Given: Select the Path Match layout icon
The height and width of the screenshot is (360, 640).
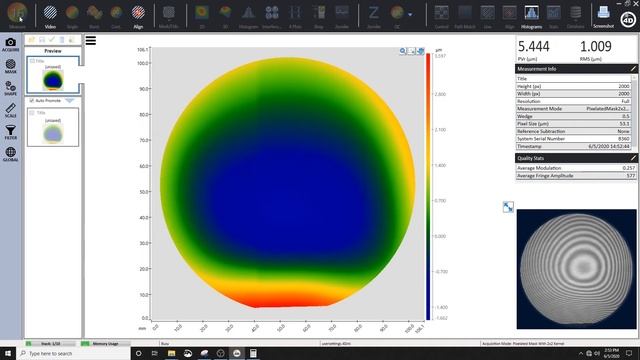Looking at the screenshot, I should coord(464,16).
